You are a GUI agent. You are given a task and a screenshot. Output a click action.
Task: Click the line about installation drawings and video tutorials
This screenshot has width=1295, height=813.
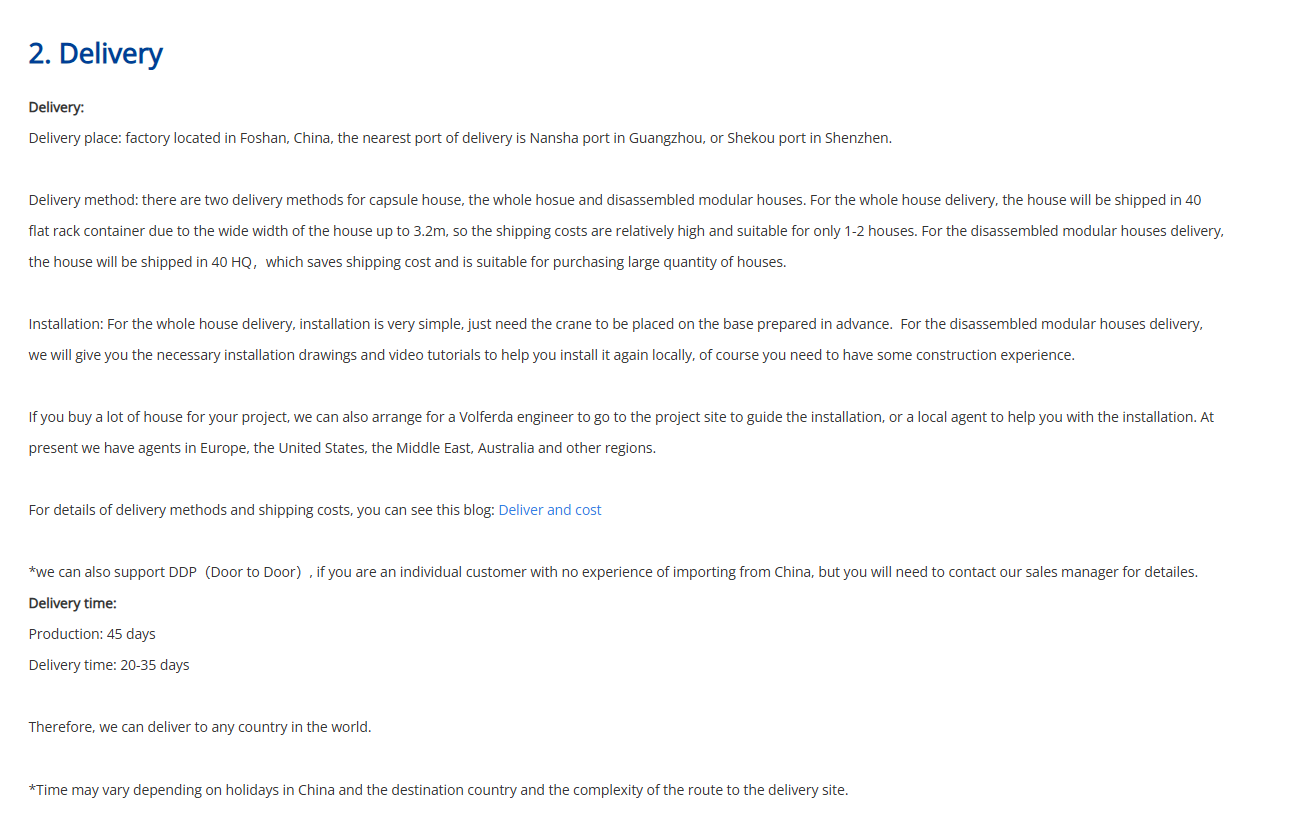(x=551, y=355)
